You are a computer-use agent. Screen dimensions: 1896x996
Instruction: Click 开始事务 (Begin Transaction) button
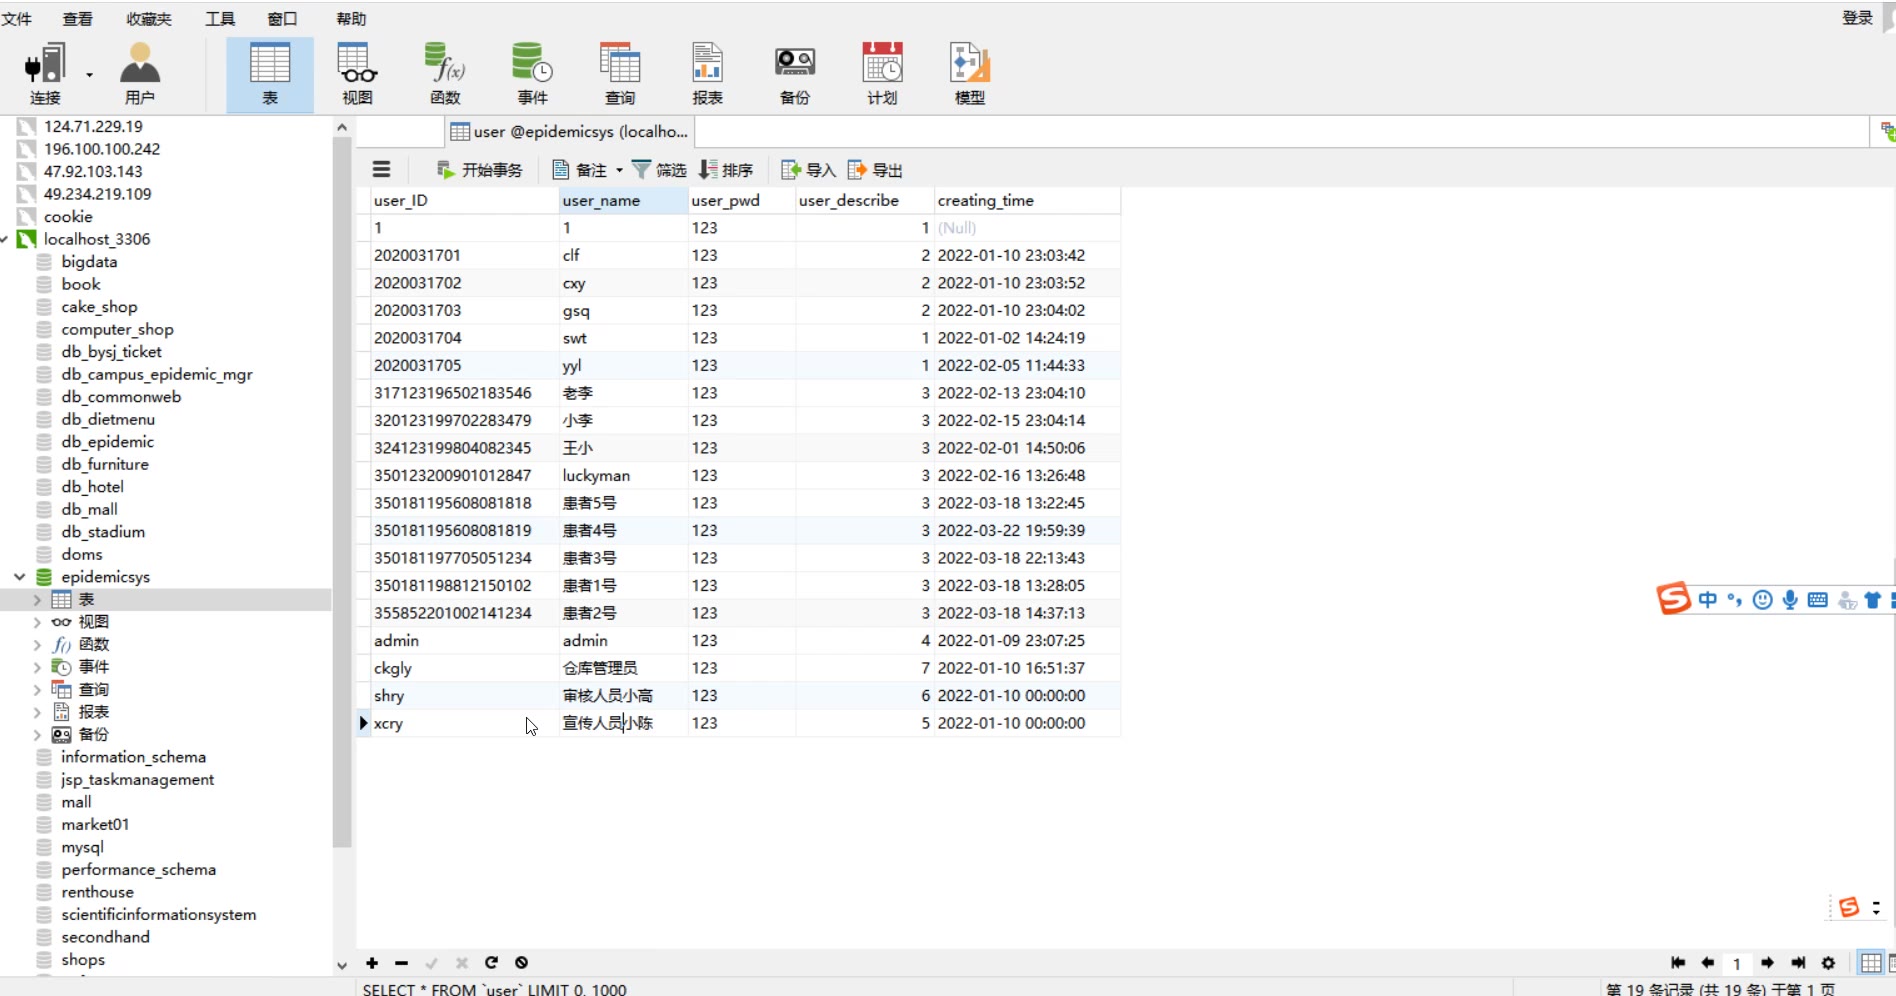pos(480,170)
